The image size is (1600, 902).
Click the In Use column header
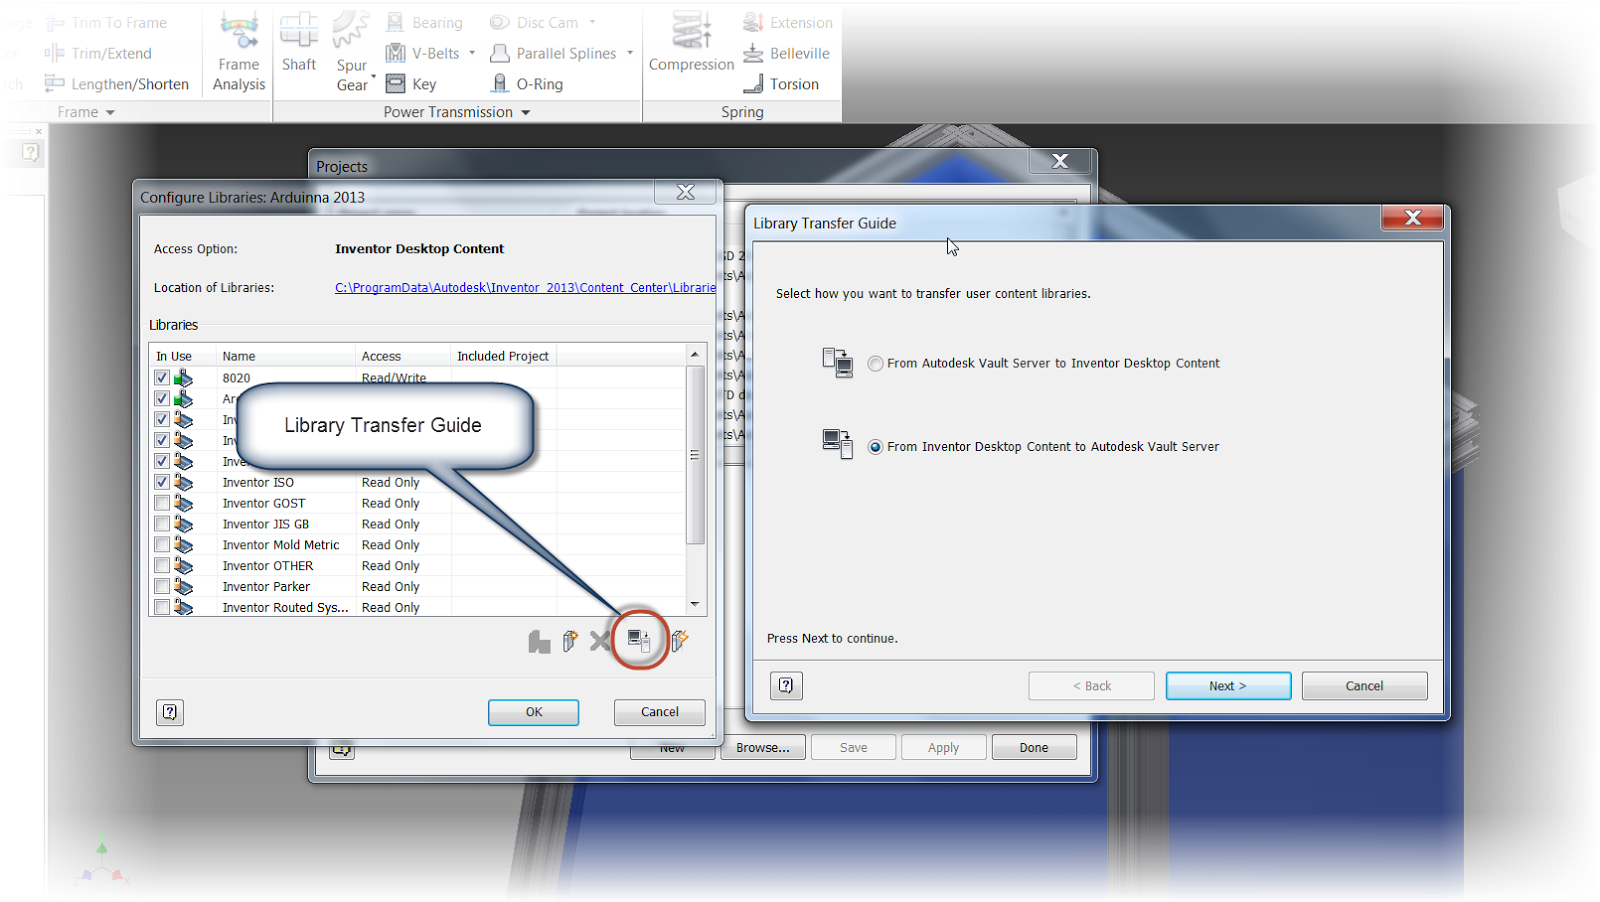pyautogui.click(x=183, y=356)
